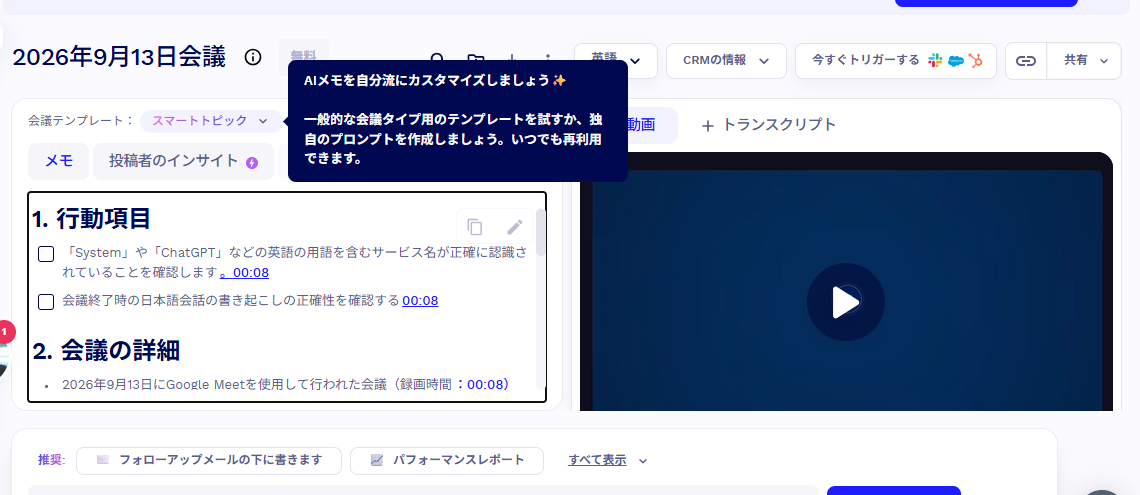Click the follow-up email suggestion icon
The image size is (1140, 495).
[103, 459]
